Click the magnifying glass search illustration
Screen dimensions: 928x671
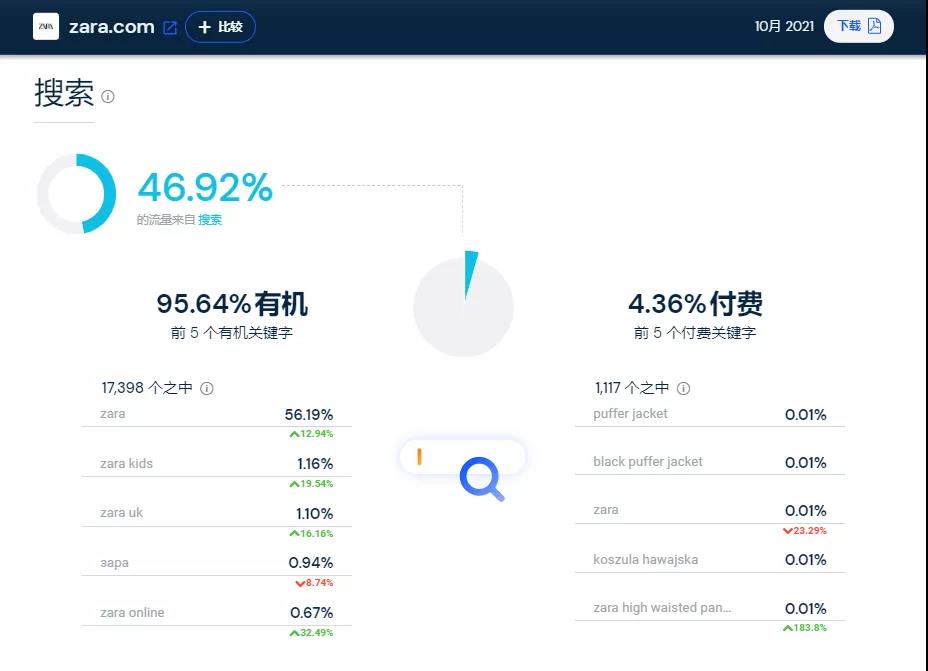(x=481, y=479)
